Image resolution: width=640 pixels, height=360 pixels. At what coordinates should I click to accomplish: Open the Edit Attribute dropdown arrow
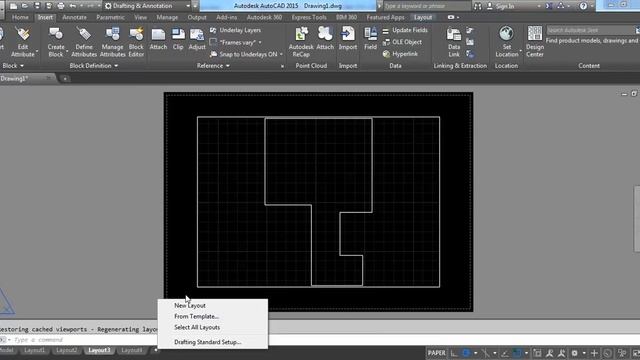click(37, 52)
